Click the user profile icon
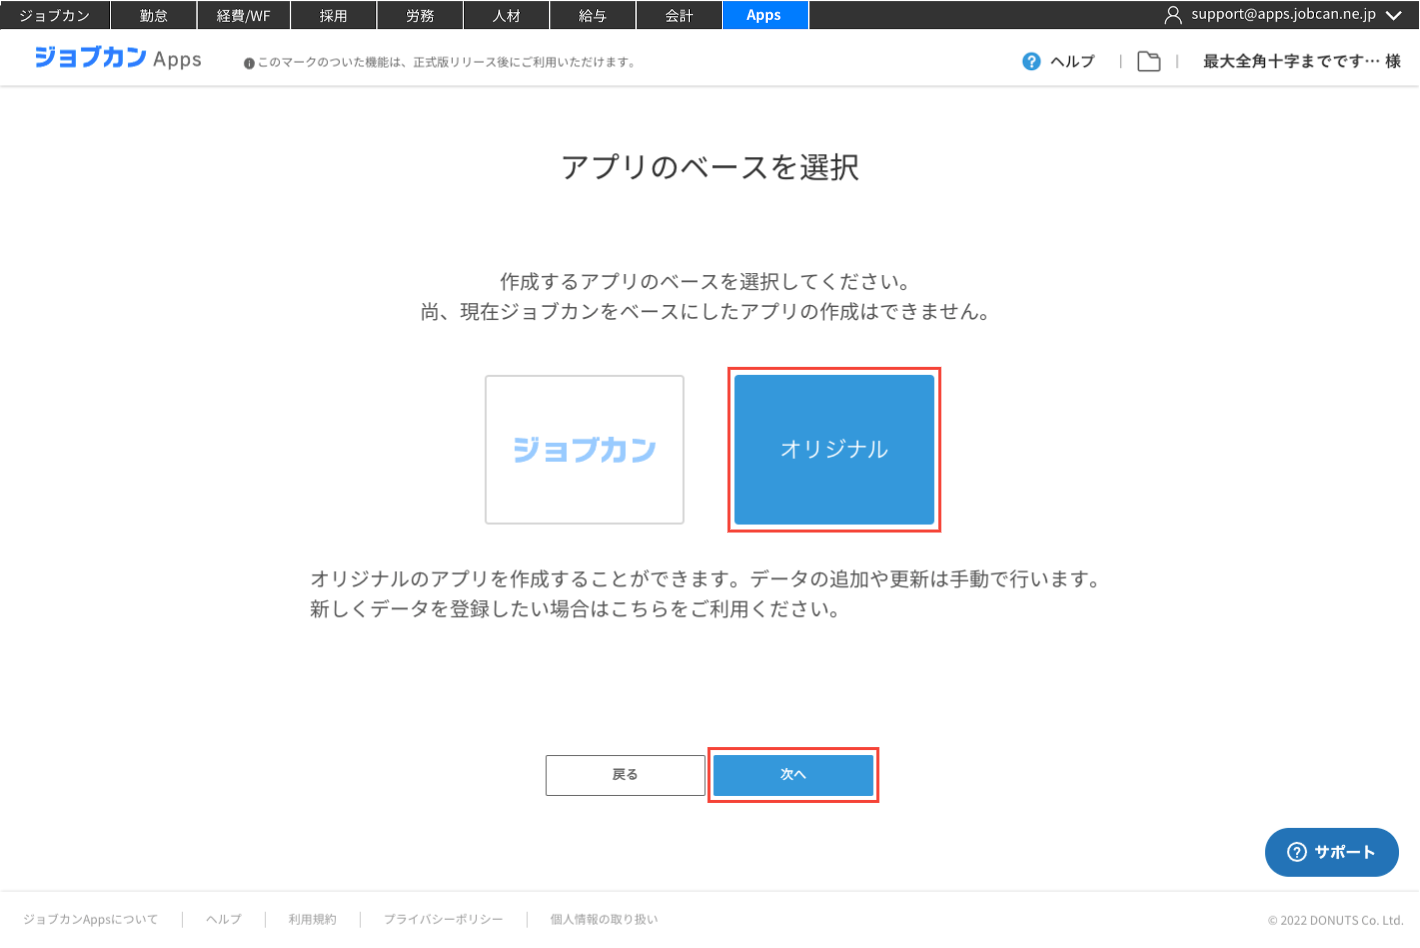1420x948 pixels. (1173, 15)
